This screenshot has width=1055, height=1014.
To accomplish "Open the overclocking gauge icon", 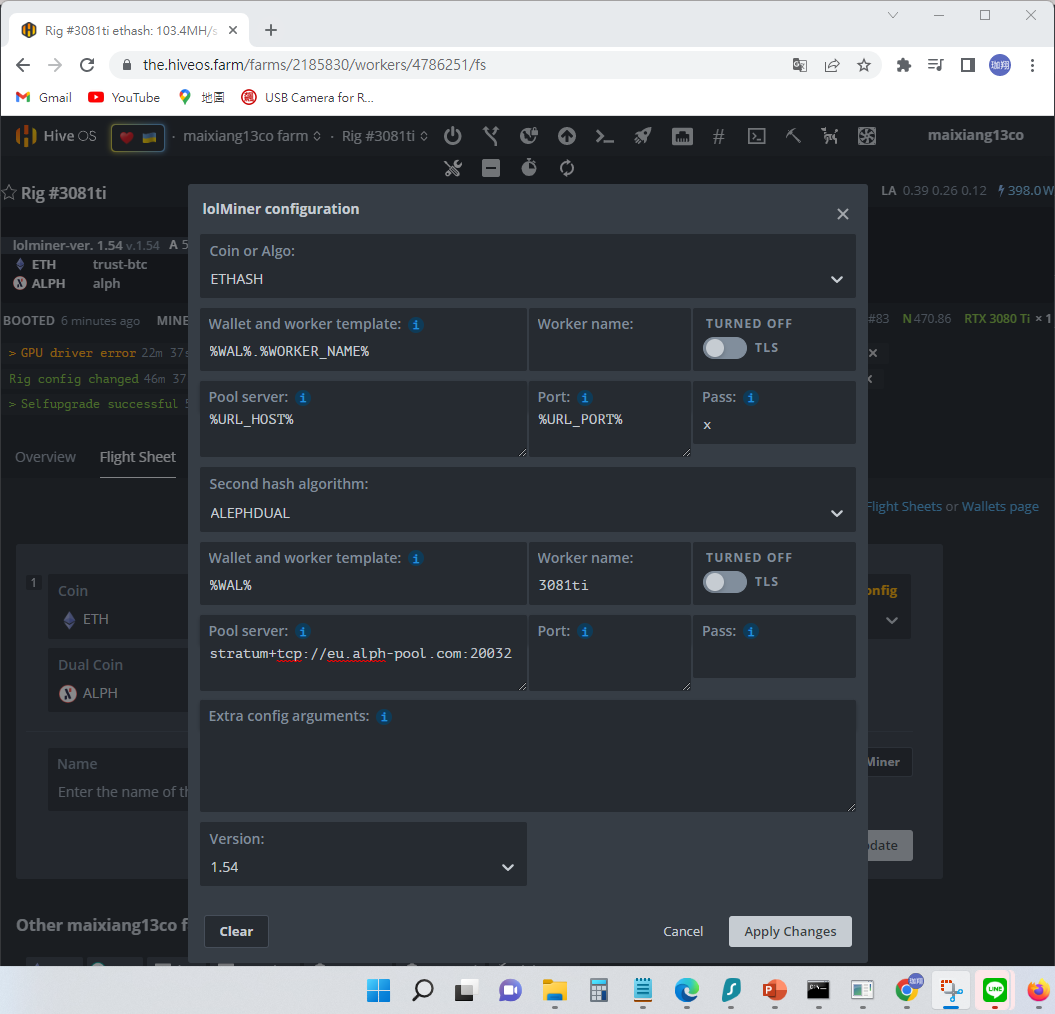I will click(529, 136).
